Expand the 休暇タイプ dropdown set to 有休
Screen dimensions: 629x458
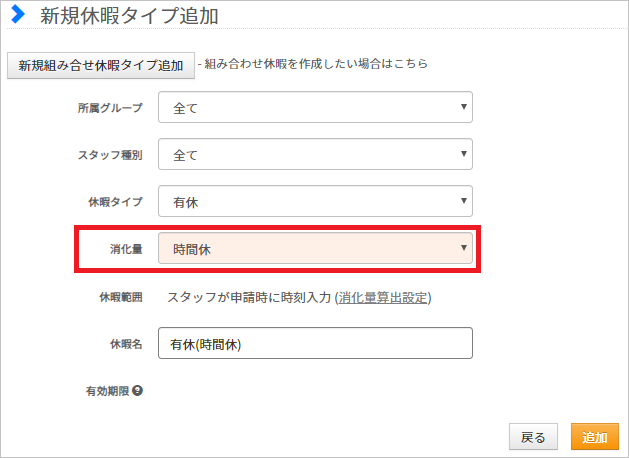(x=315, y=201)
